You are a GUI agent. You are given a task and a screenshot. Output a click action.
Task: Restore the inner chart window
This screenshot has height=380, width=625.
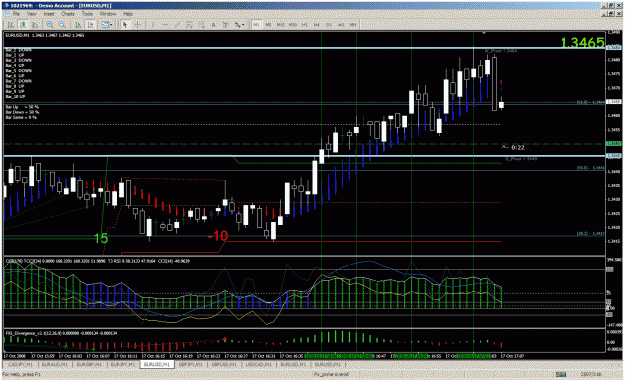point(611,14)
